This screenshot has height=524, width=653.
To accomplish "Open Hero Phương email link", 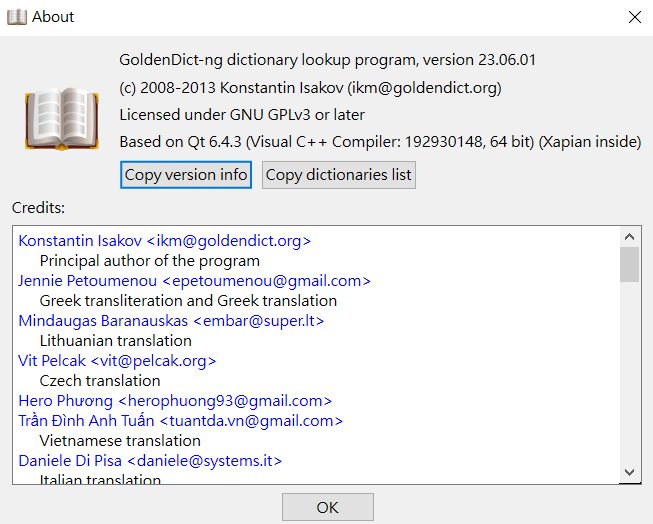I will 175,401.
